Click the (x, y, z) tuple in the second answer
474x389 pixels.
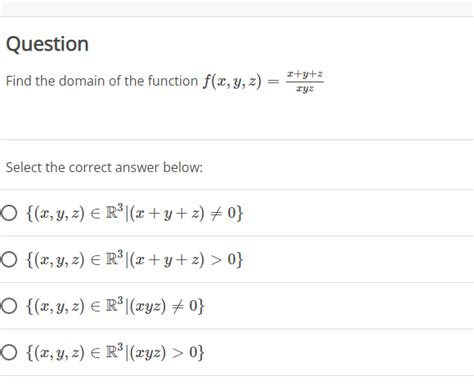click(59, 260)
